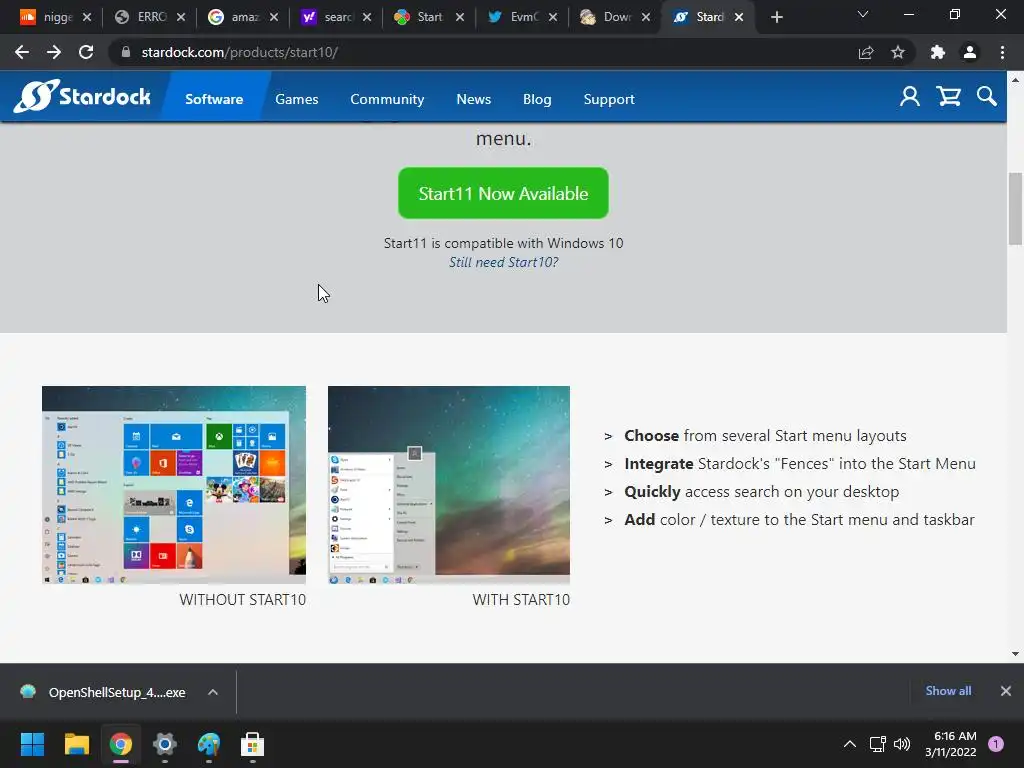This screenshot has height=768, width=1024.
Task: Open the Chrome three-dot menu
Action: click(1002, 52)
